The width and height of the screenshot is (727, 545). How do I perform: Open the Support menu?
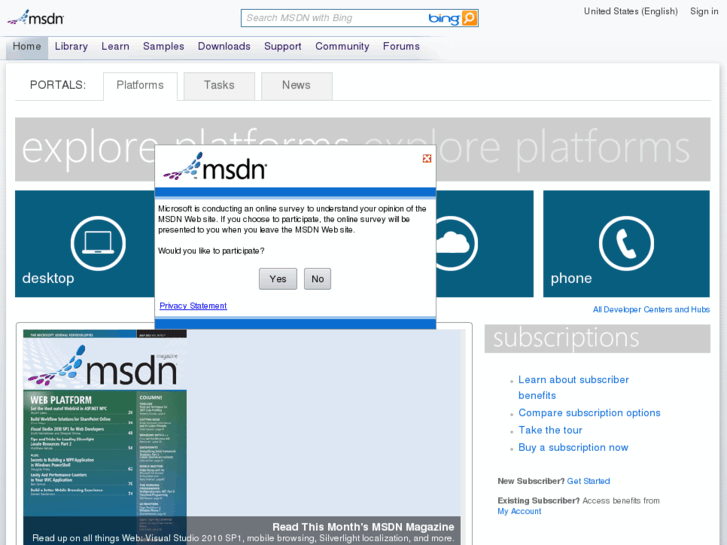tap(283, 46)
